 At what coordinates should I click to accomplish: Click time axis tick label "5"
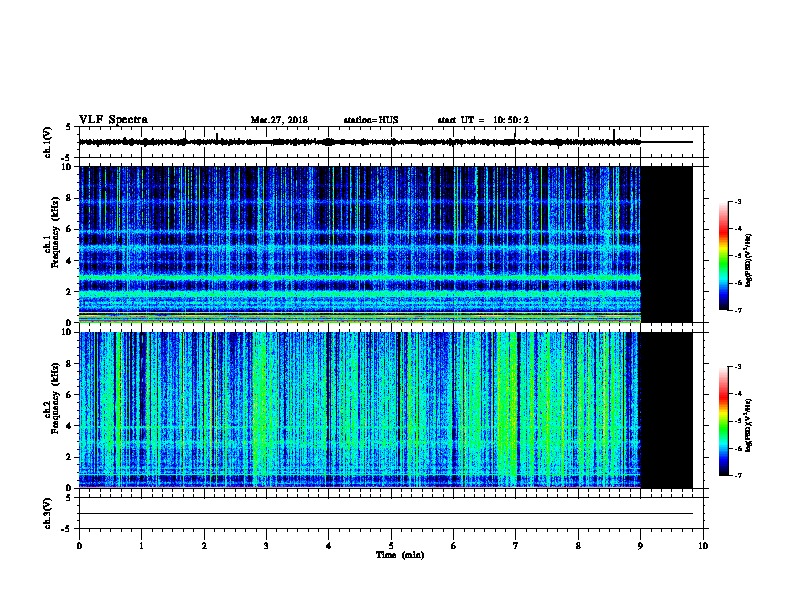(391, 546)
